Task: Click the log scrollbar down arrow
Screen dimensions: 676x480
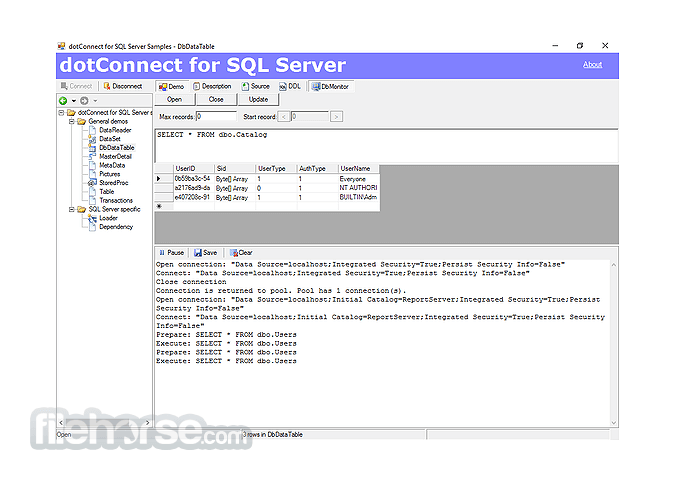Action: [614, 423]
